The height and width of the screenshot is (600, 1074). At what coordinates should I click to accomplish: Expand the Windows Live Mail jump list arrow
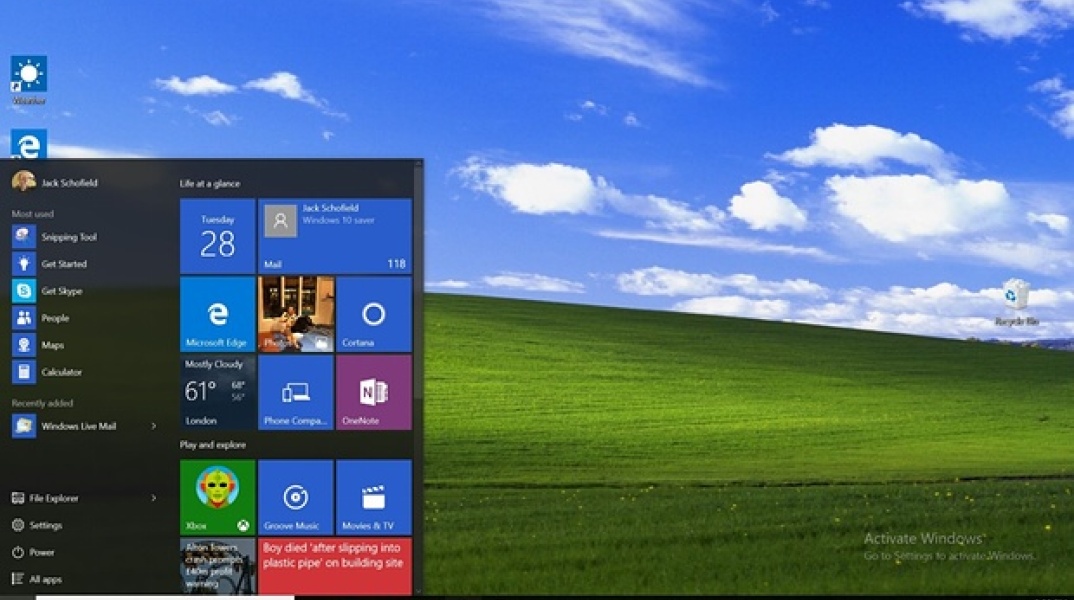(x=153, y=426)
